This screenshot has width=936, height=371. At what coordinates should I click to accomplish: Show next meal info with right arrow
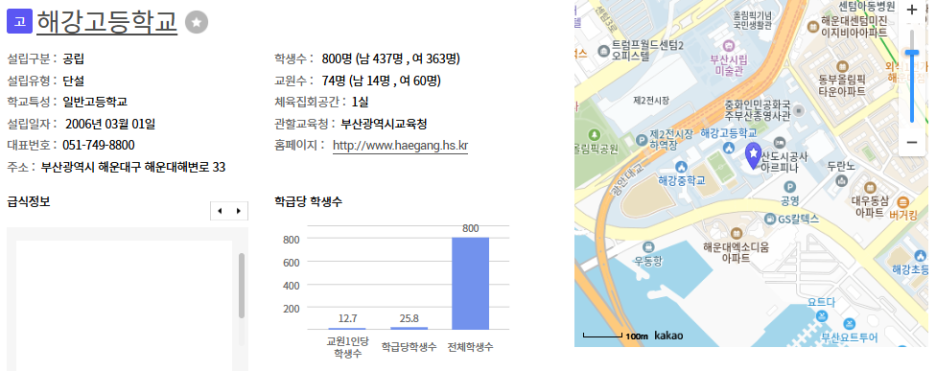(239, 211)
